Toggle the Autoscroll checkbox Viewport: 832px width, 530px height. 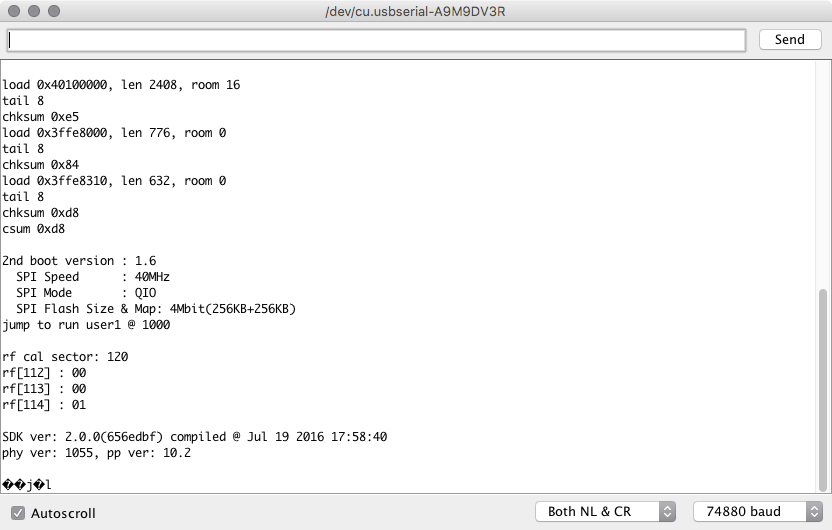(x=18, y=512)
